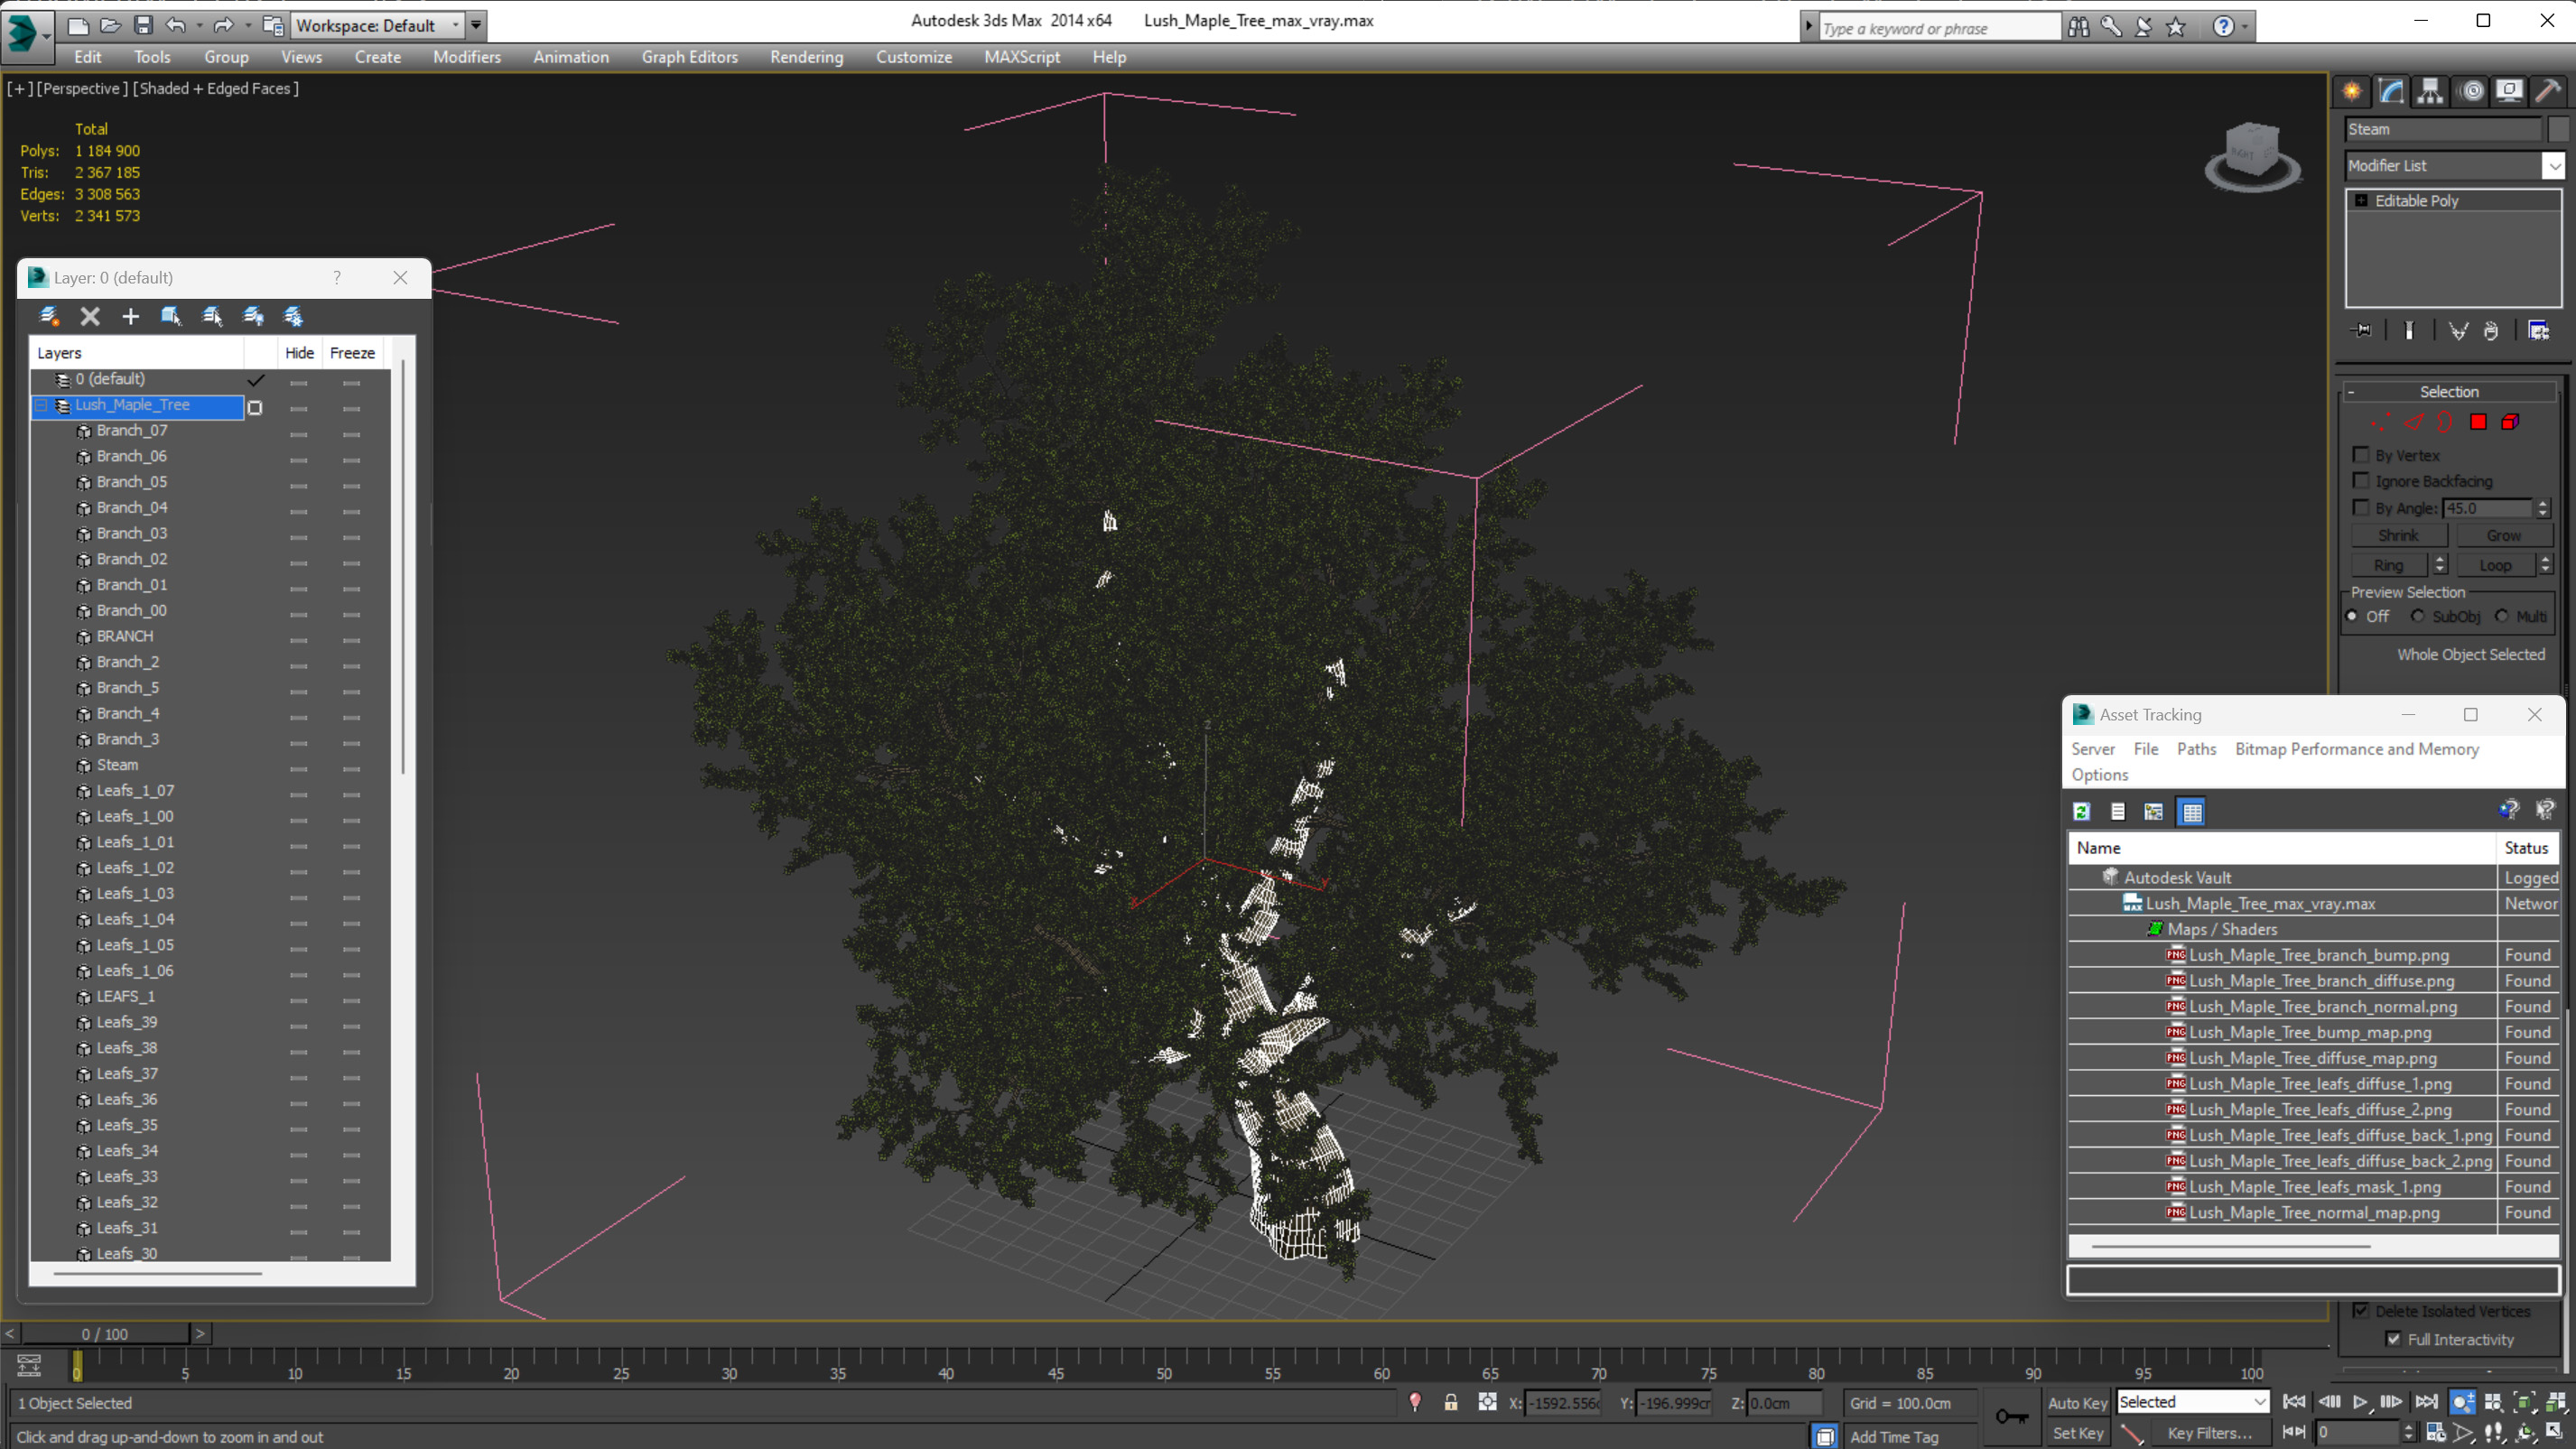The height and width of the screenshot is (1449, 2576).
Task: Open the Create command panel tab
Action: coord(2352,91)
